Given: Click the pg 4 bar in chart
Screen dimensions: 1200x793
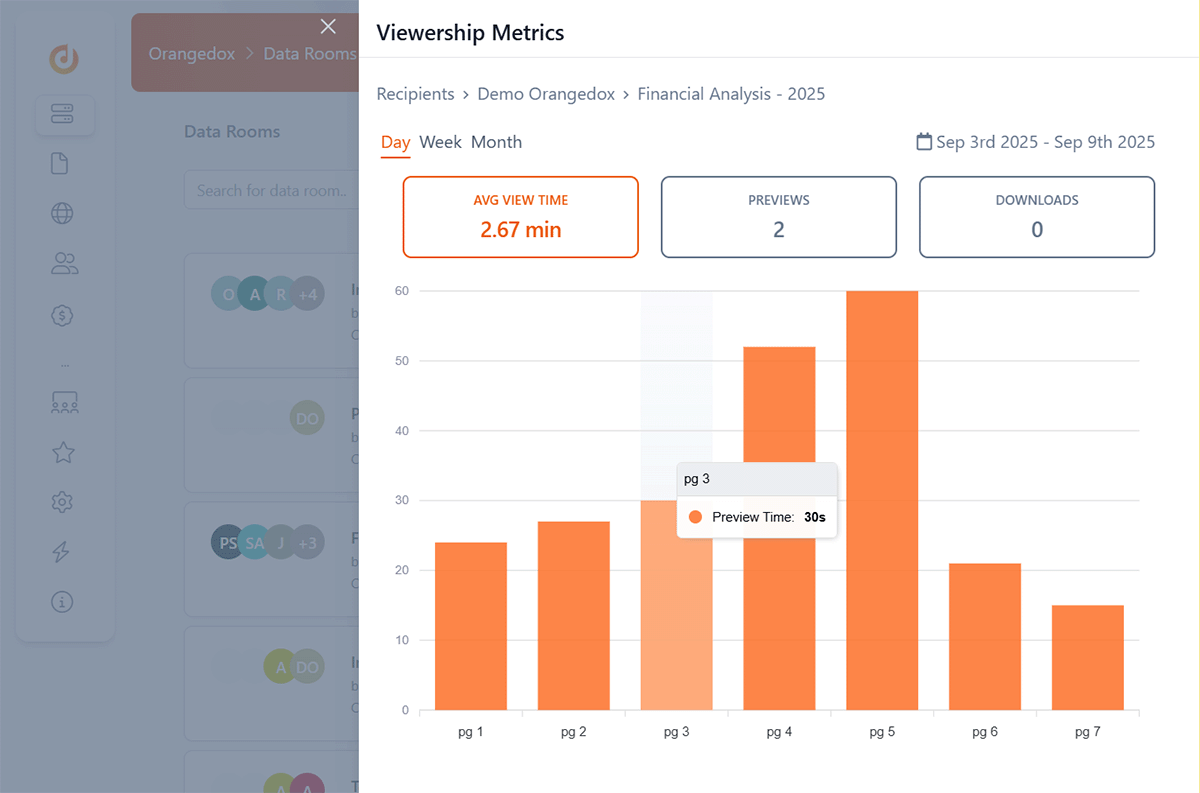Looking at the screenshot, I should point(779,528).
